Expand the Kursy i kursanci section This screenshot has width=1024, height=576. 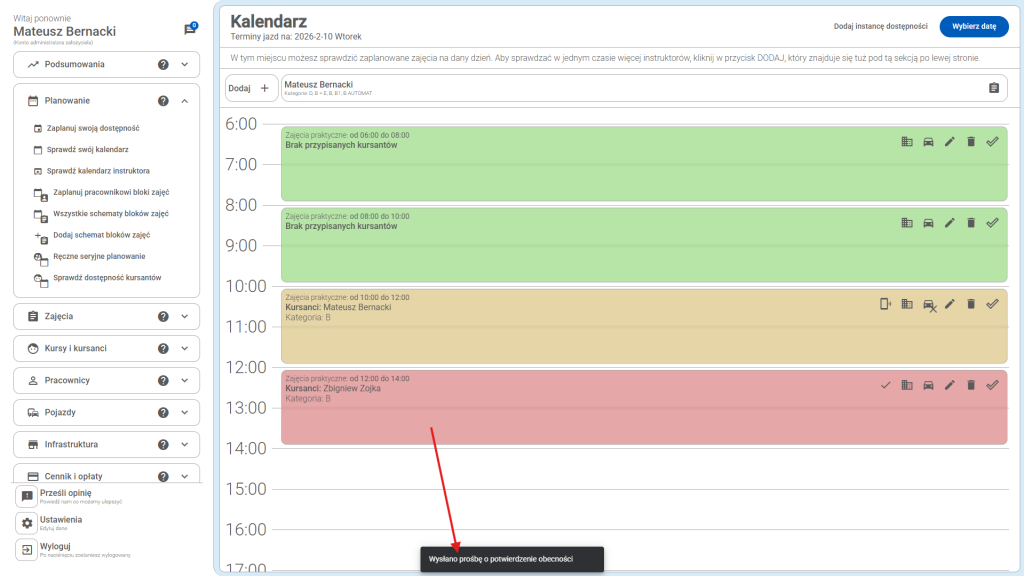point(185,349)
